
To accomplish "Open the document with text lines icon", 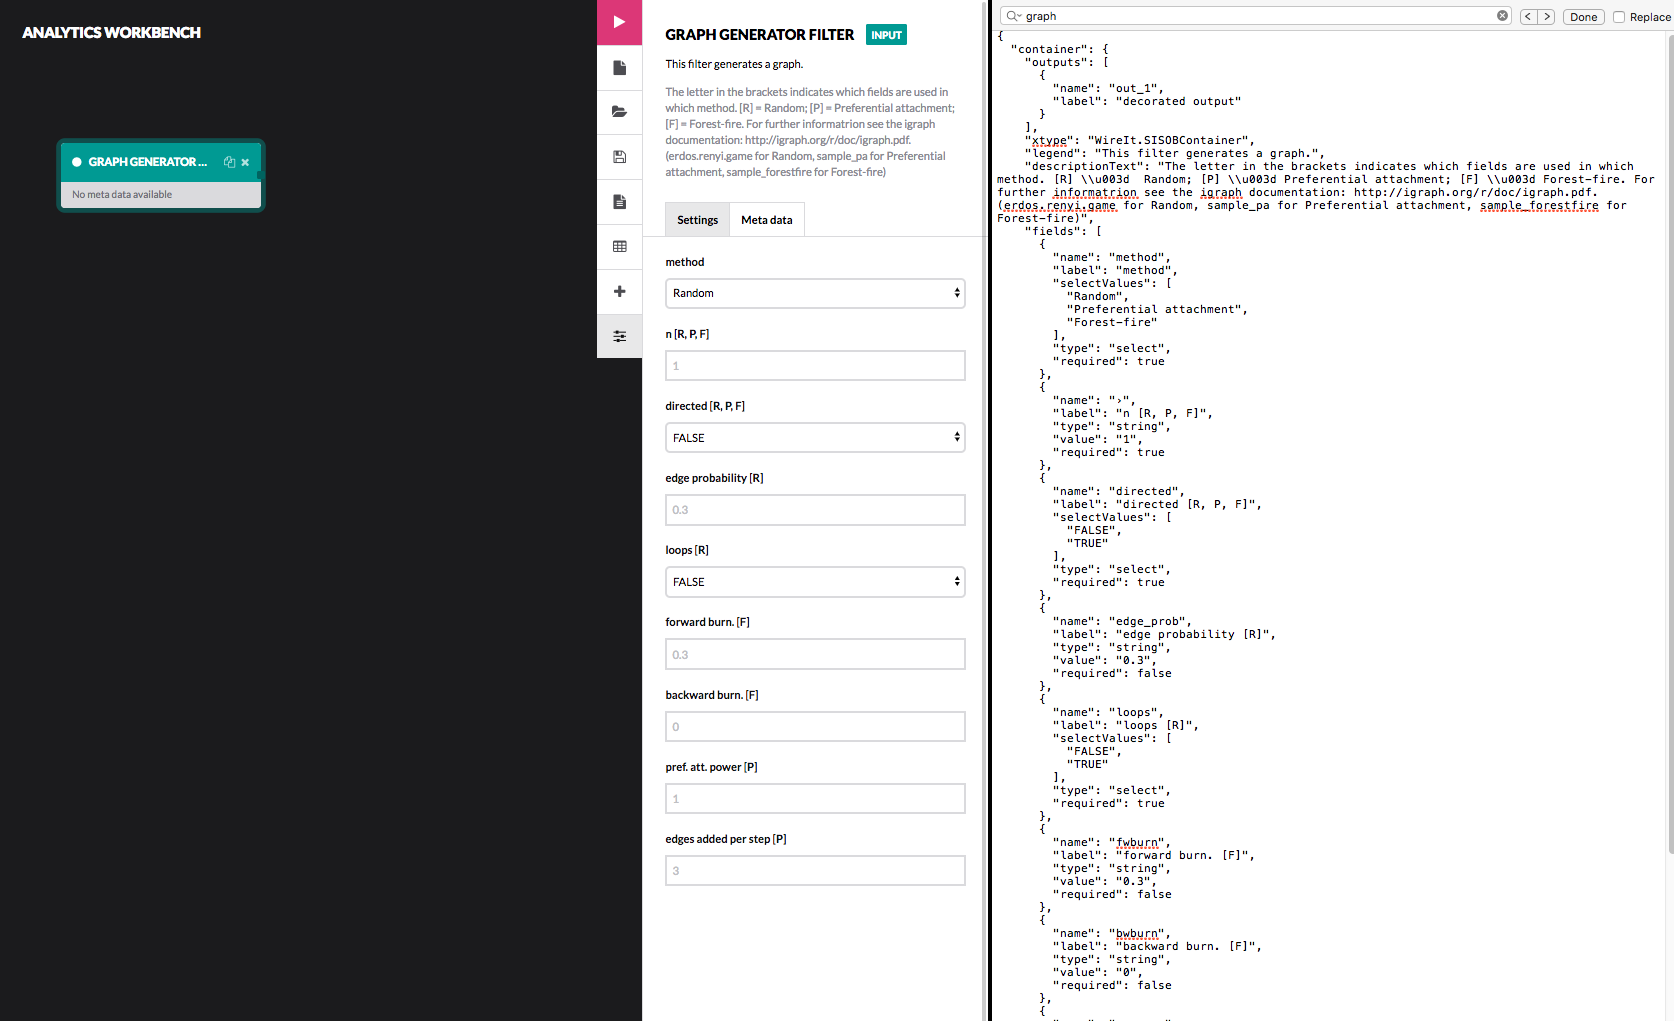I will [619, 202].
